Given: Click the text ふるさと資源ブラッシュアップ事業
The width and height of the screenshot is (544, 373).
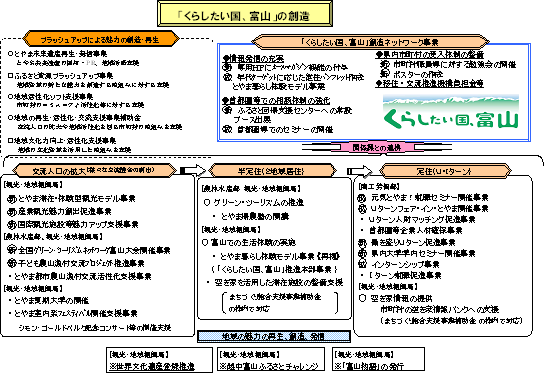Looking at the screenshot, I should point(63,75).
